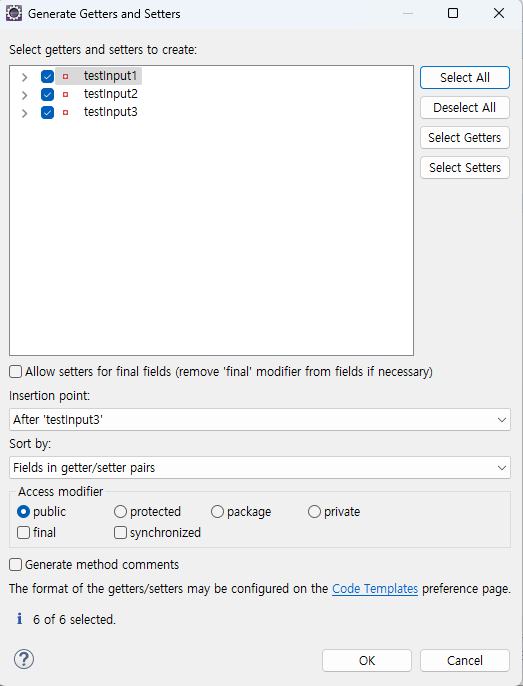
Task: Tick the synchronized modifier checkbox
Action: point(120,532)
